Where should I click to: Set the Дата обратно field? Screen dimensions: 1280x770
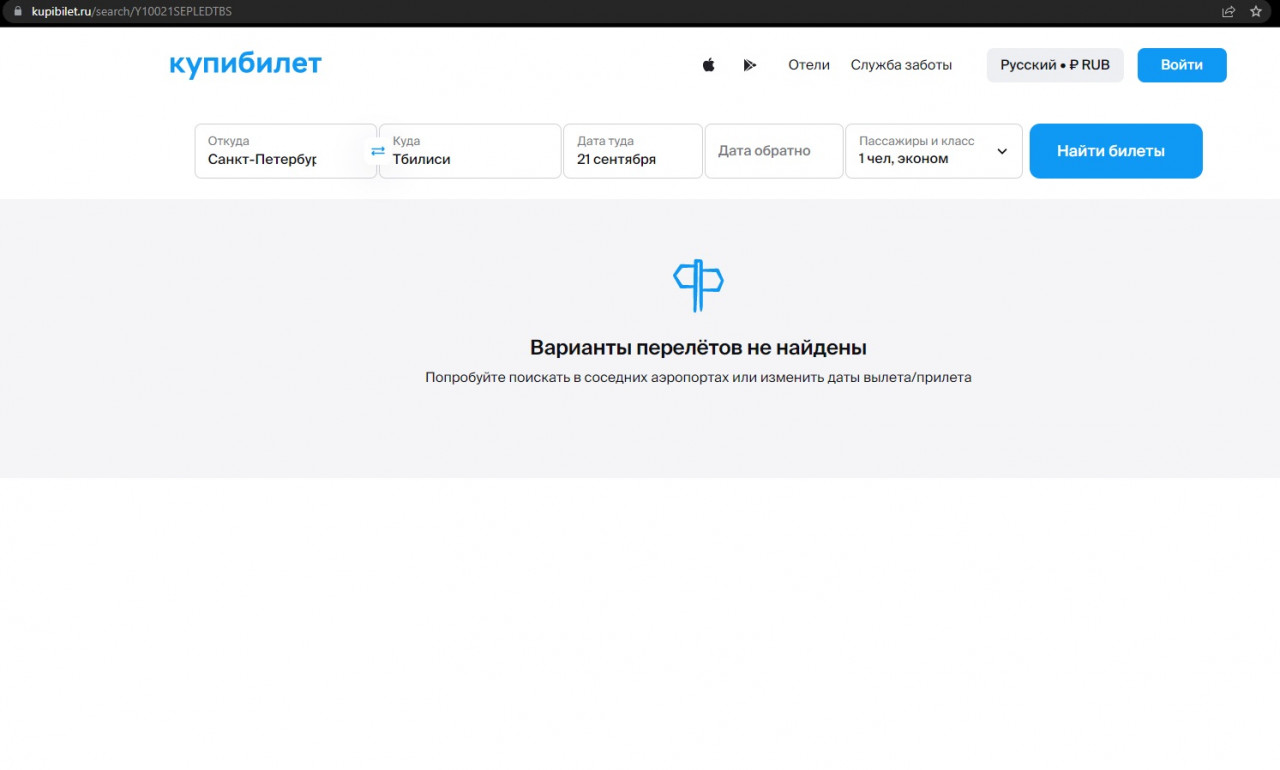pyautogui.click(x=774, y=151)
